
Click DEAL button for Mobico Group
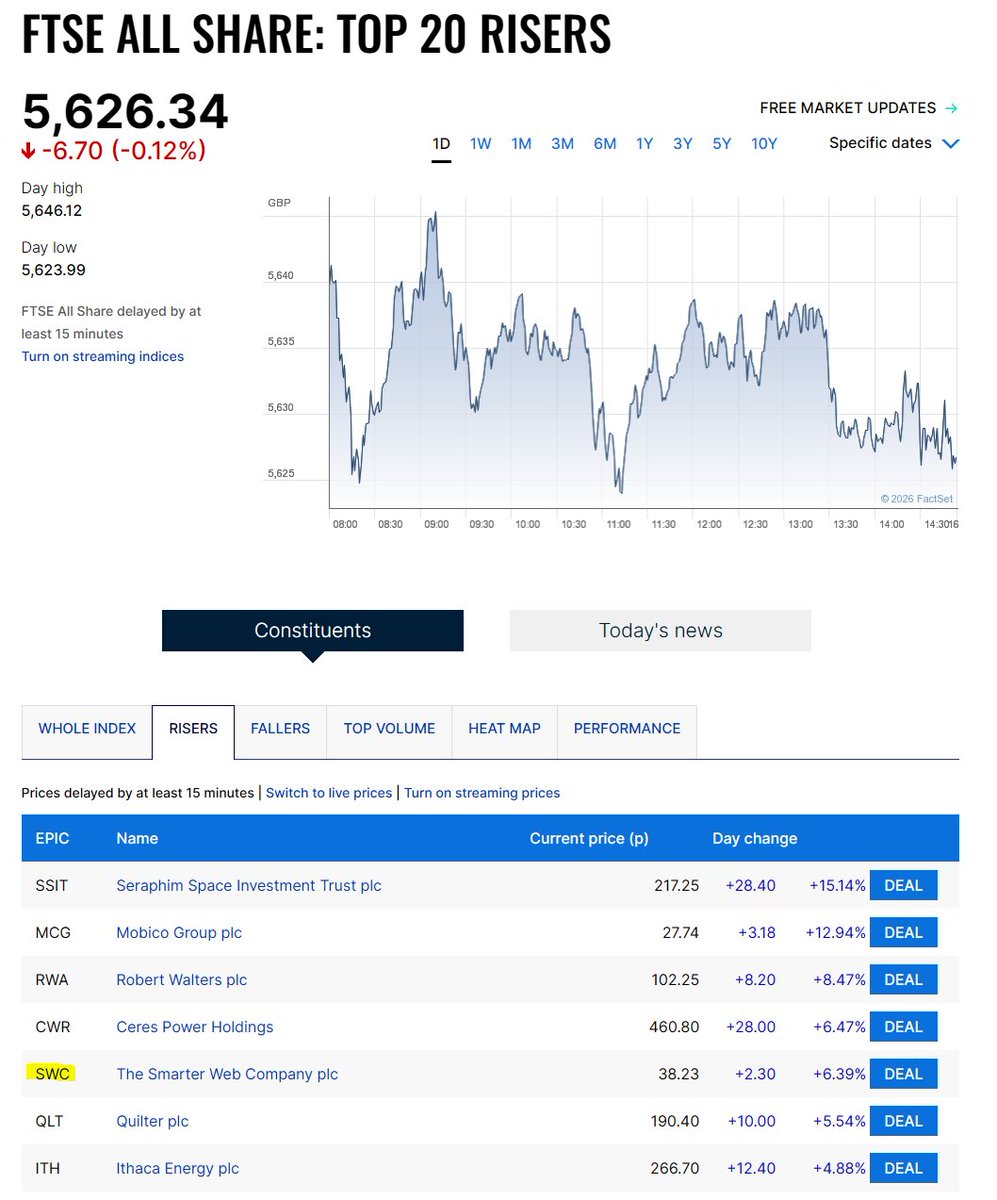(x=903, y=933)
